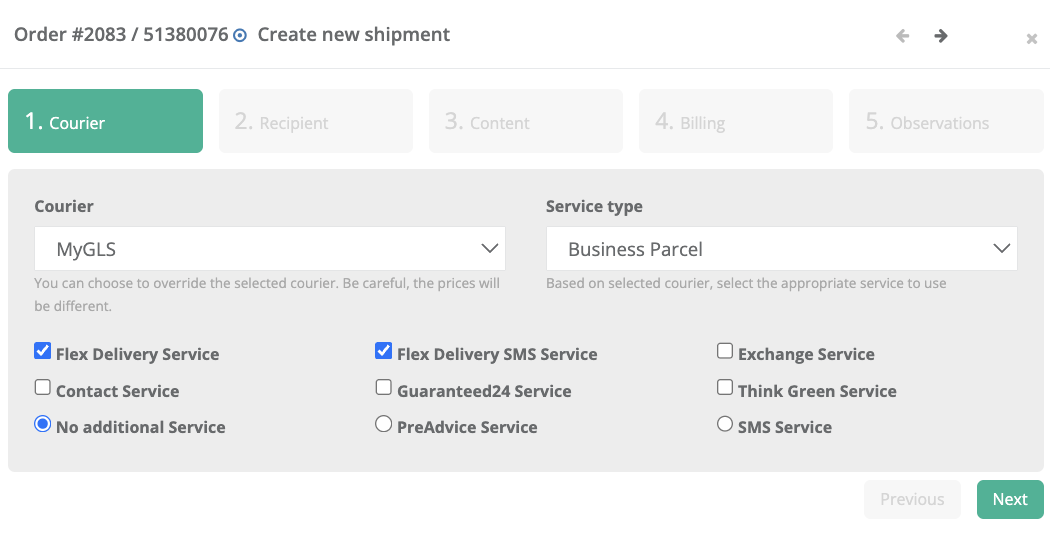Disable Flex Delivery SMS Service checkbox

(x=383, y=352)
